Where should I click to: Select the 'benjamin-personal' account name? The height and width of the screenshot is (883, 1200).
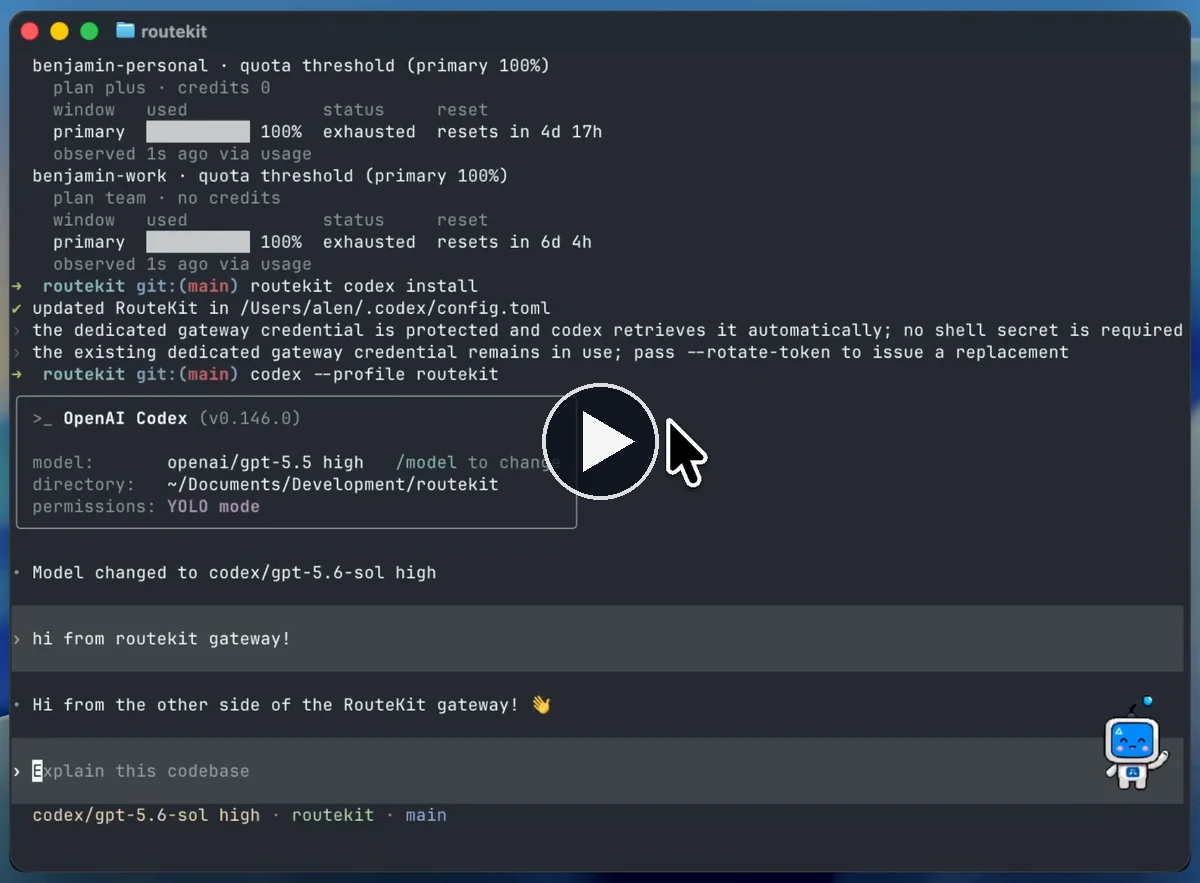pyautogui.click(x=120, y=66)
